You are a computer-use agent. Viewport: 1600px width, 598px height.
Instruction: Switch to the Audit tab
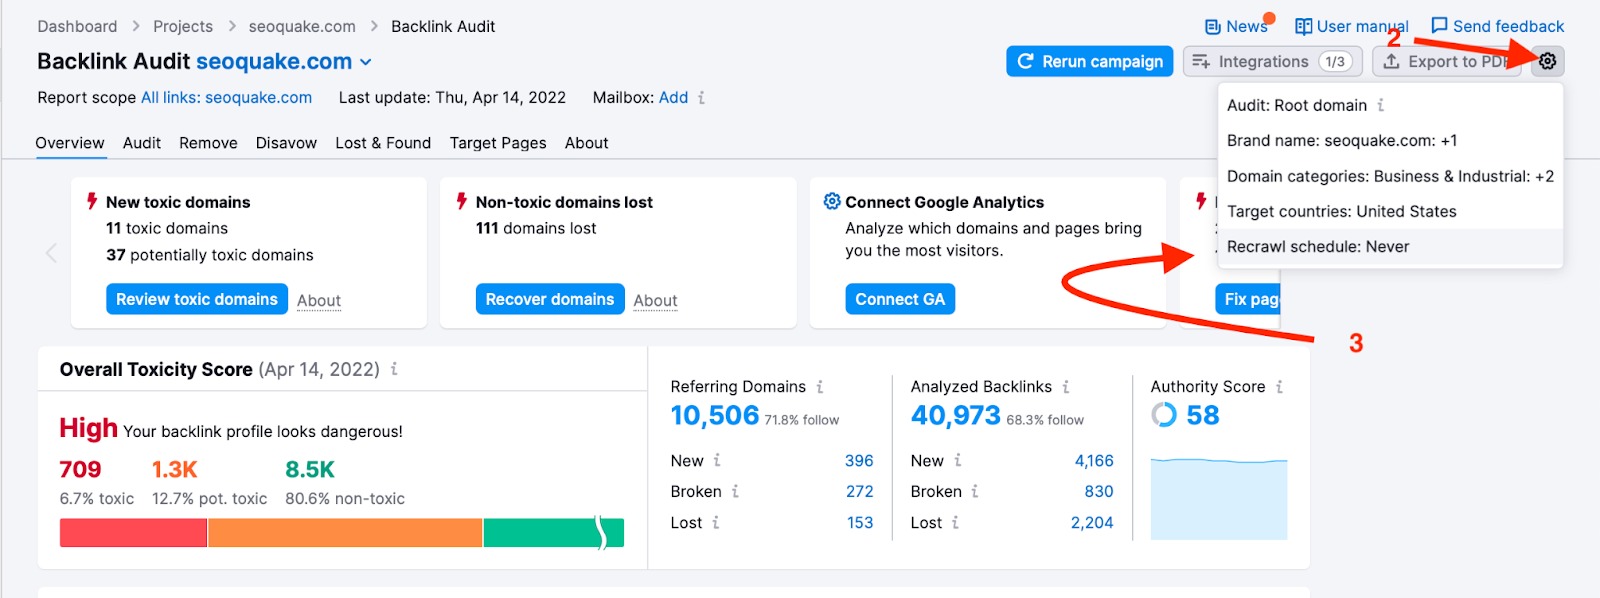tap(142, 143)
